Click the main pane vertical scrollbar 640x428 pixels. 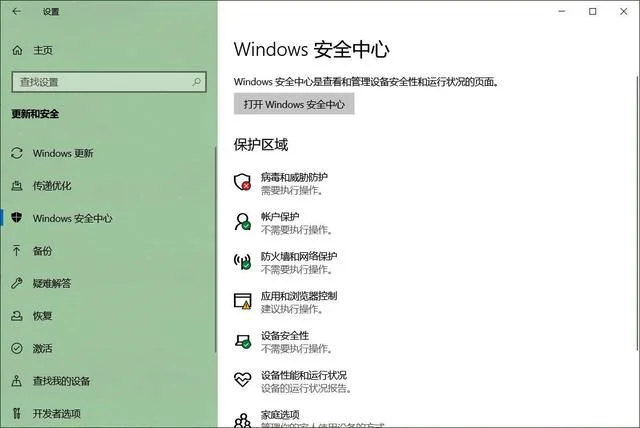(x=637, y=212)
